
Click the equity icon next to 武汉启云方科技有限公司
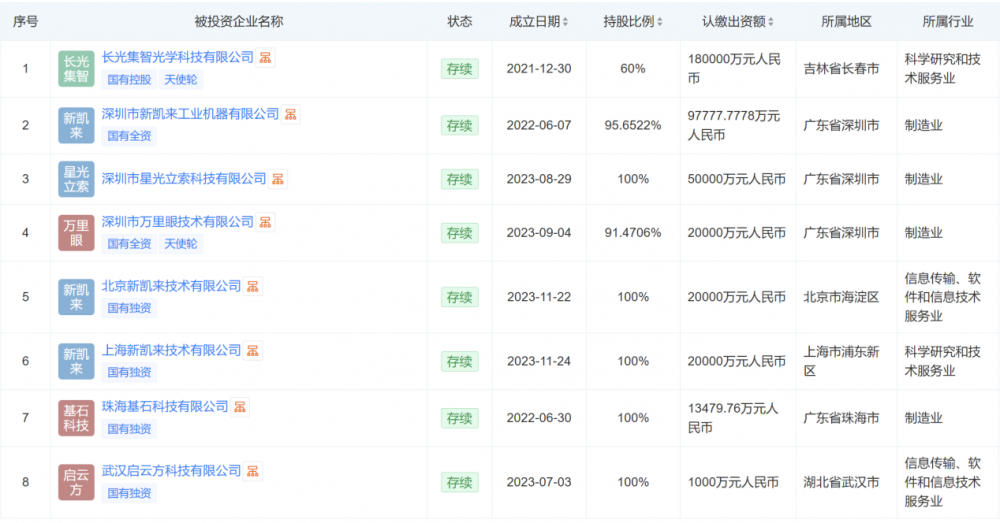click(x=253, y=471)
